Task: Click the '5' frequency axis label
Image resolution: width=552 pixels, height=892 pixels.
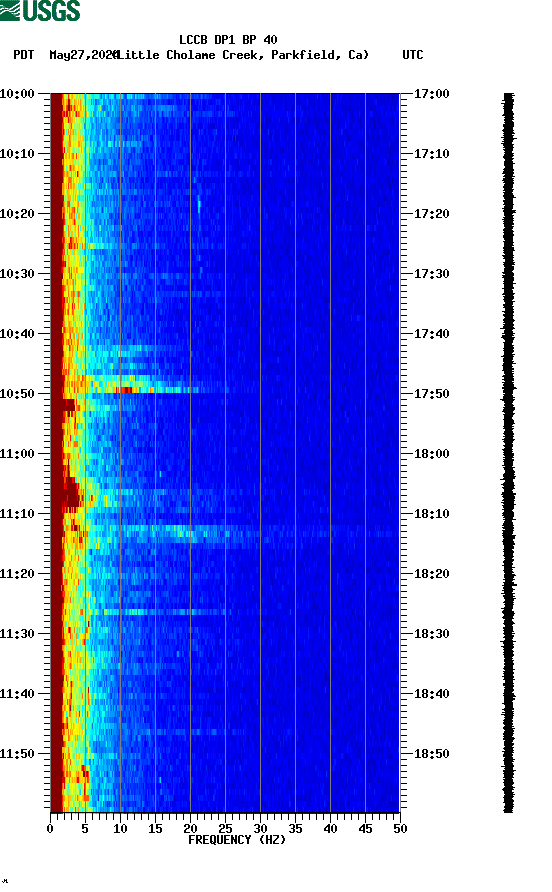Action: click(85, 829)
